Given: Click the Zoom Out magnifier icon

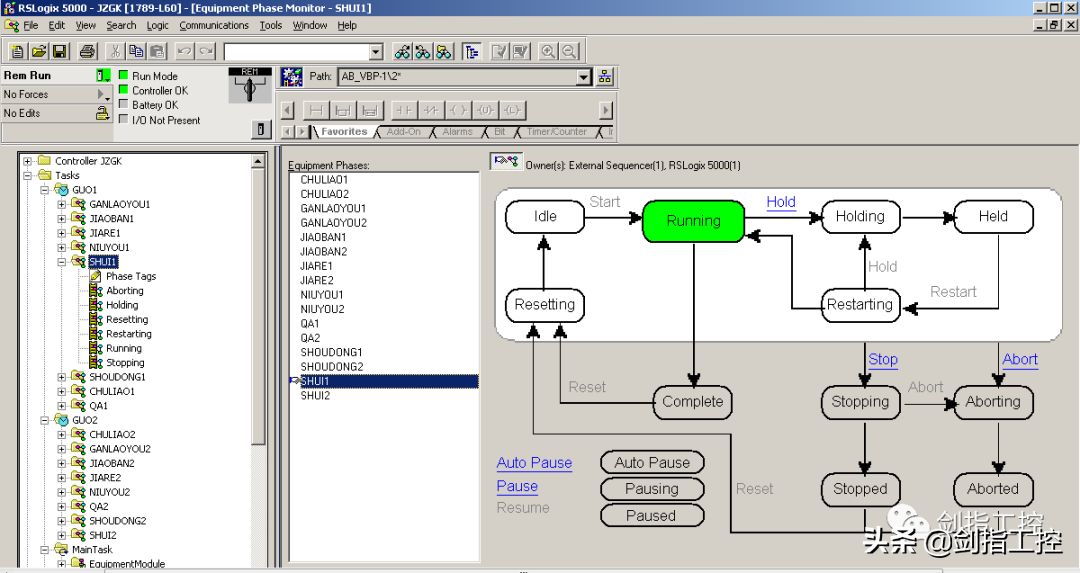Looking at the screenshot, I should pyautogui.click(x=569, y=51).
